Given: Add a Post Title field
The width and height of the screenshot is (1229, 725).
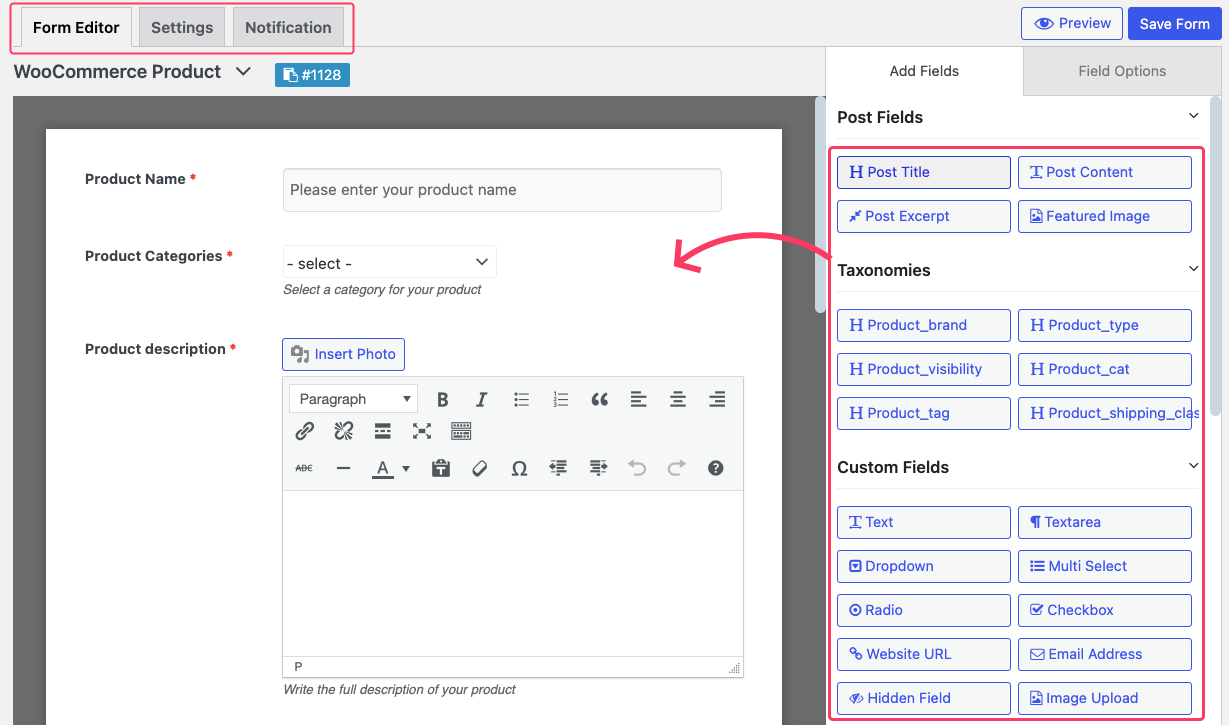Looking at the screenshot, I should pos(924,172).
